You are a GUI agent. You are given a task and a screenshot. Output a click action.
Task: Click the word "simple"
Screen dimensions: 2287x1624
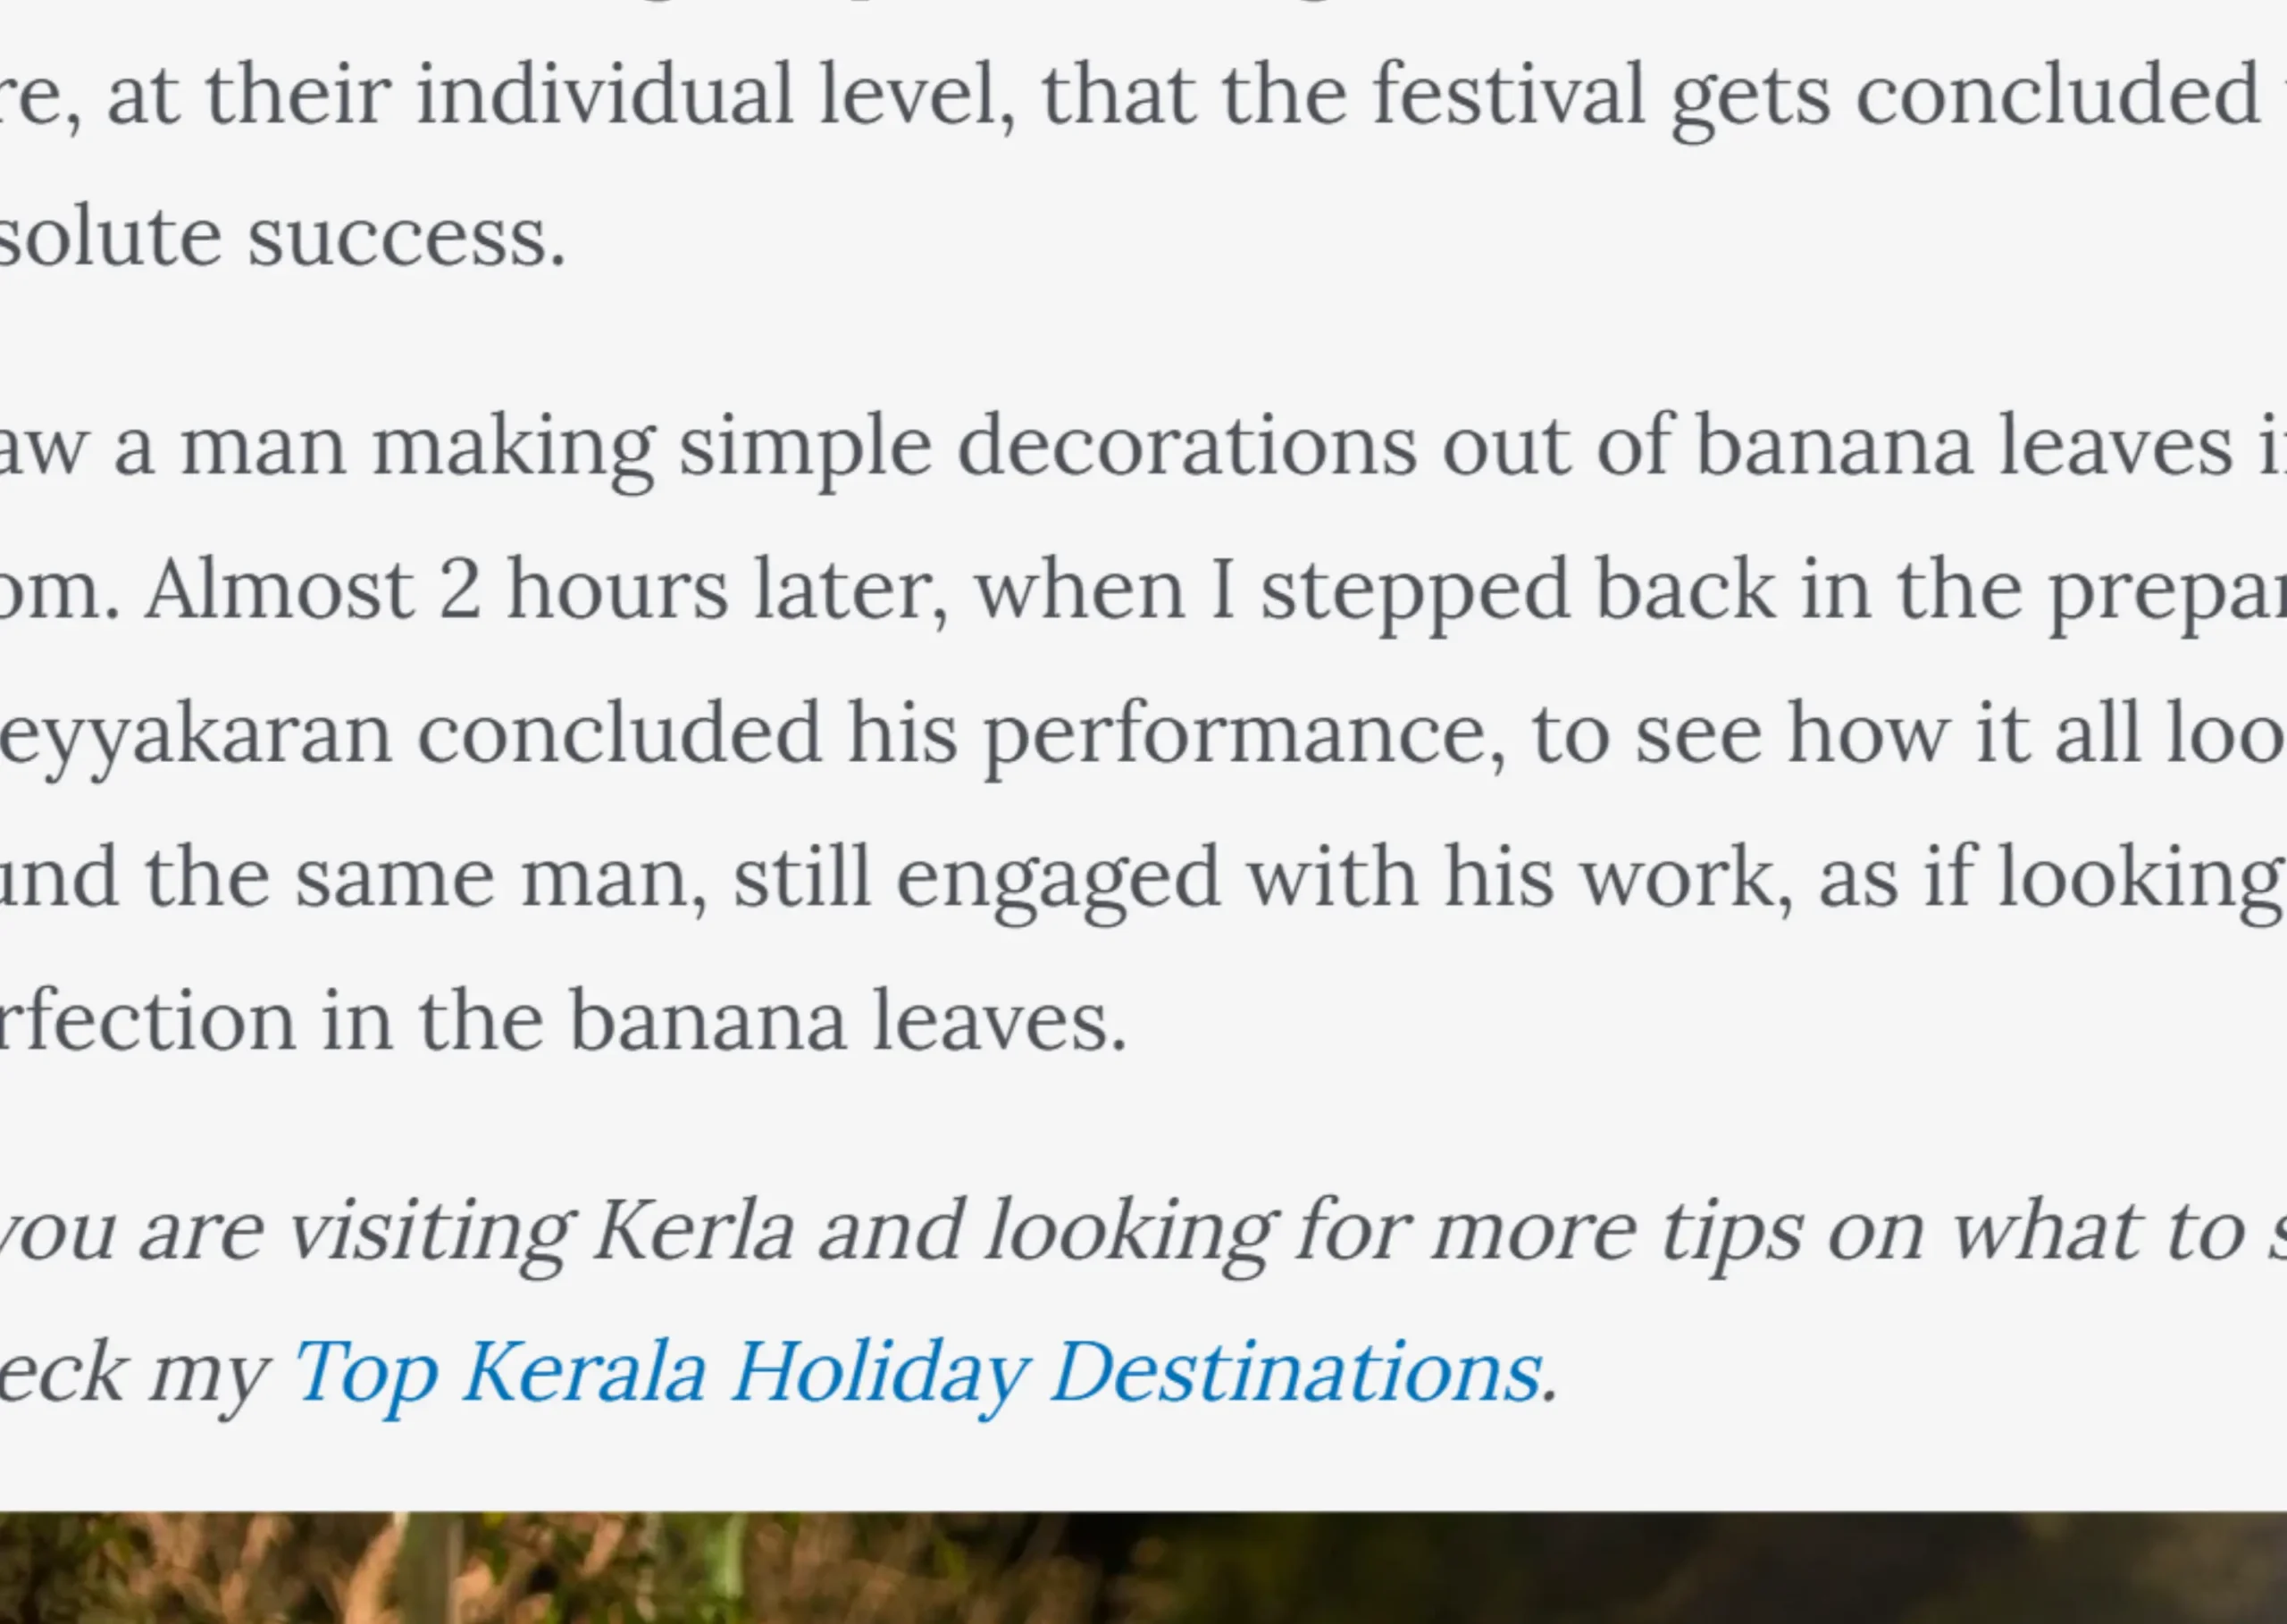pos(805,446)
